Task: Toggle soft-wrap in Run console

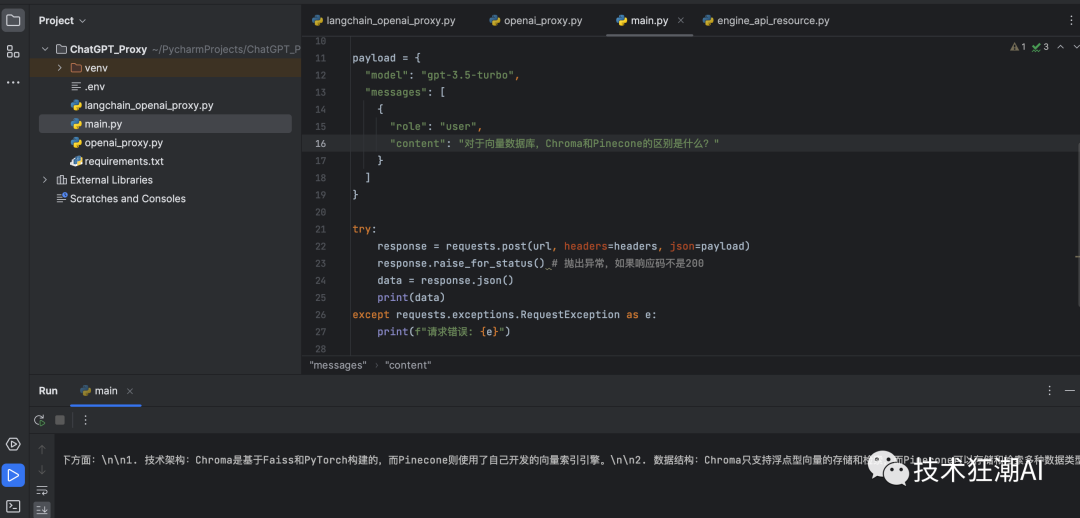Action: click(42, 490)
